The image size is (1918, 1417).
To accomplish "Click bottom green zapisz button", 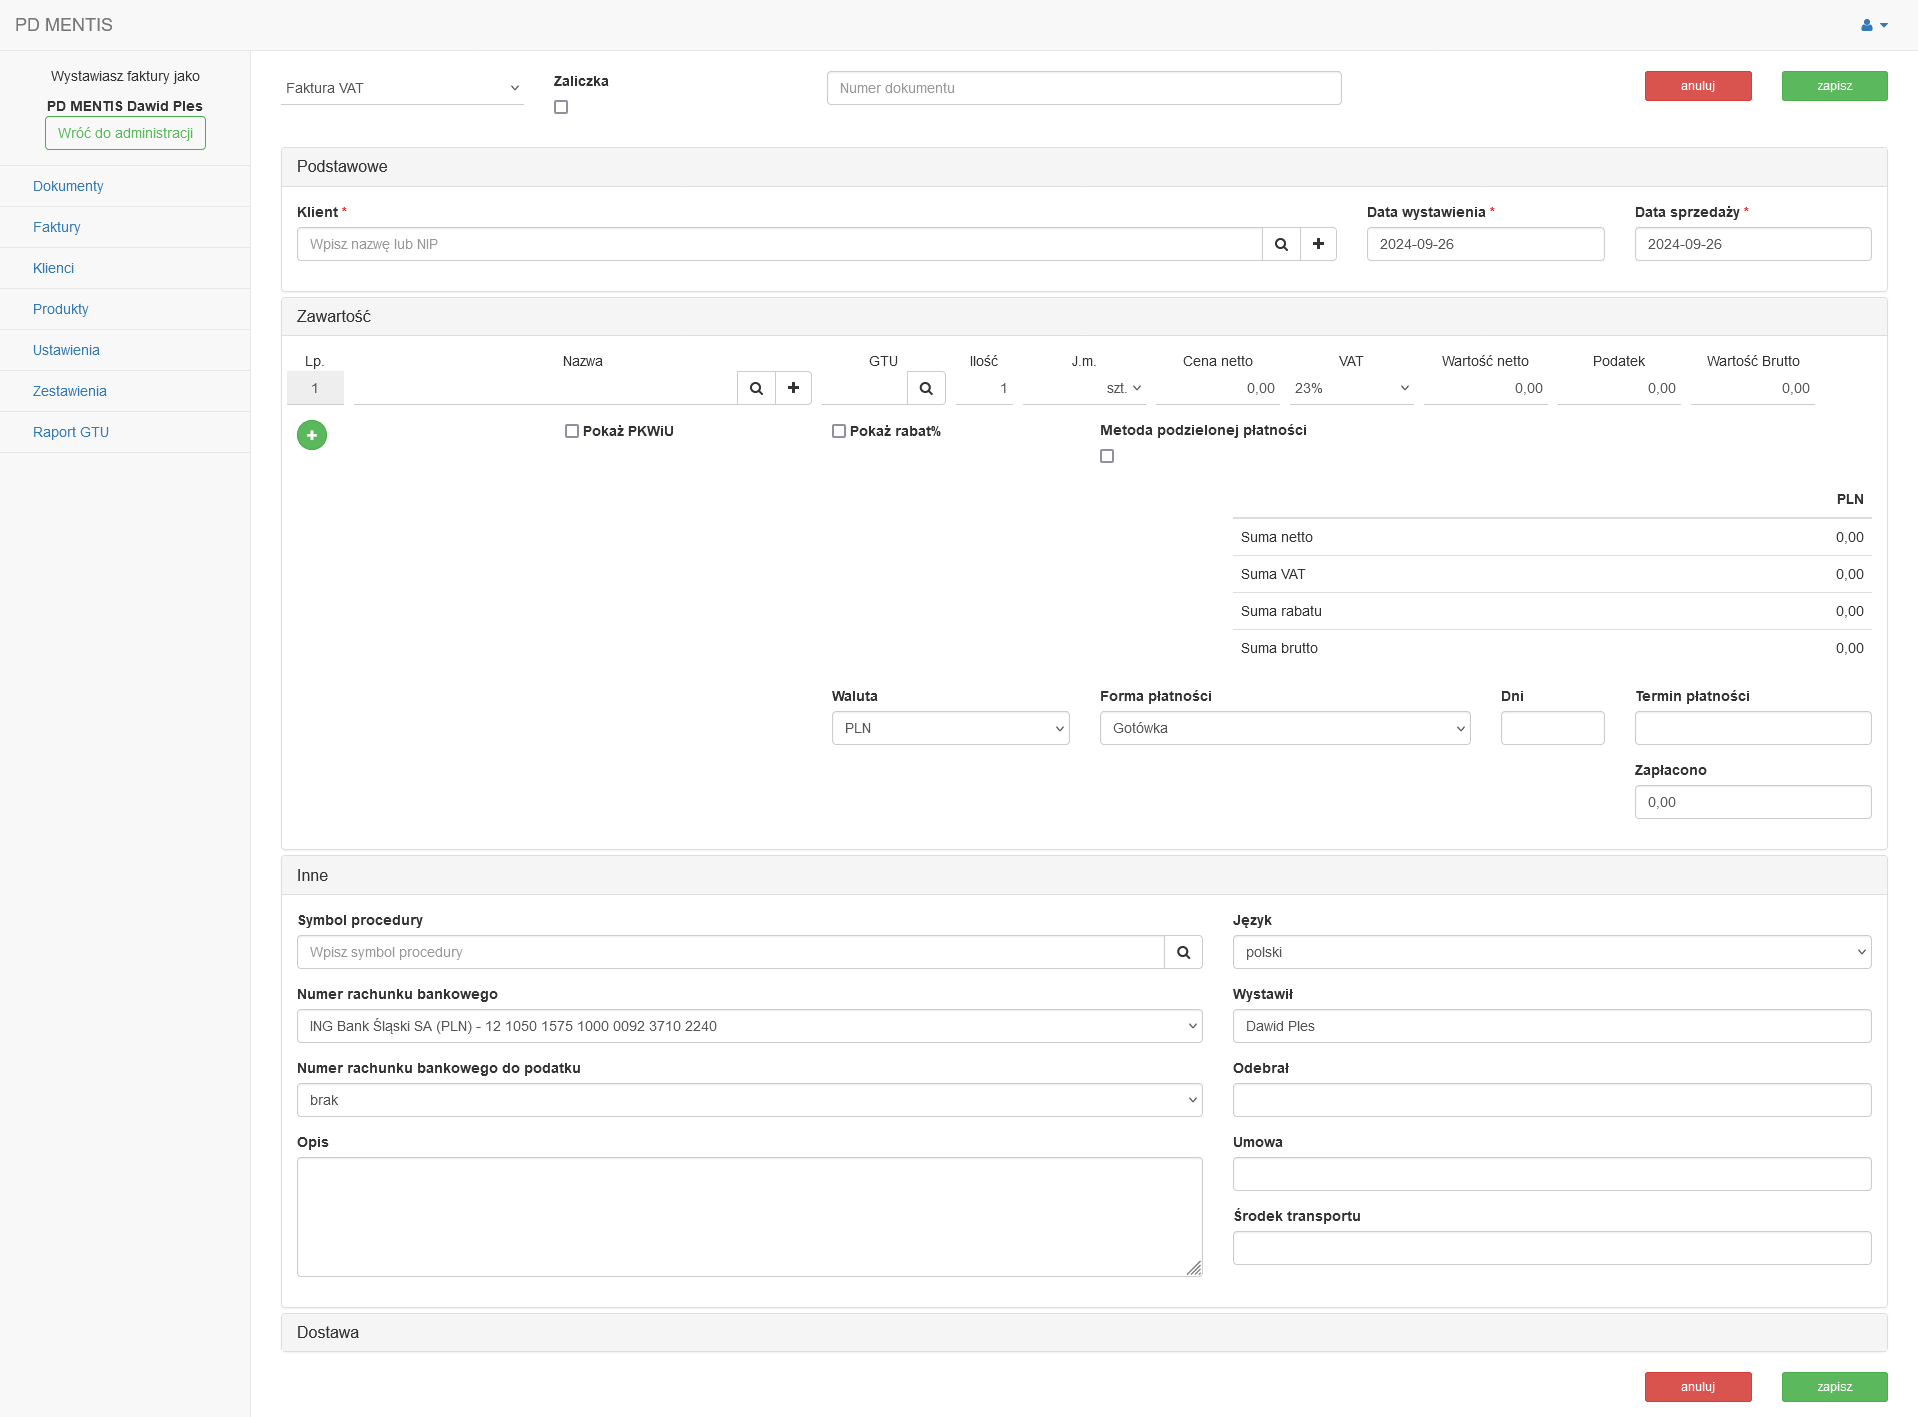I will pyautogui.click(x=1834, y=1387).
